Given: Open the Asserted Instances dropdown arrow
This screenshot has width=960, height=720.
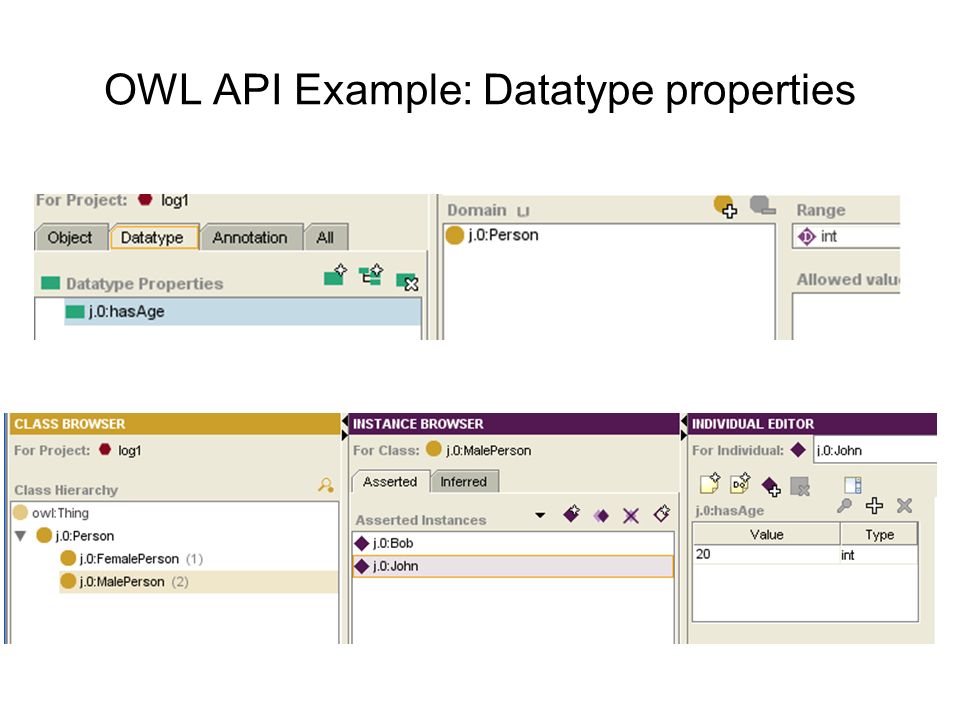Looking at the screenshot, I should 540,515.
